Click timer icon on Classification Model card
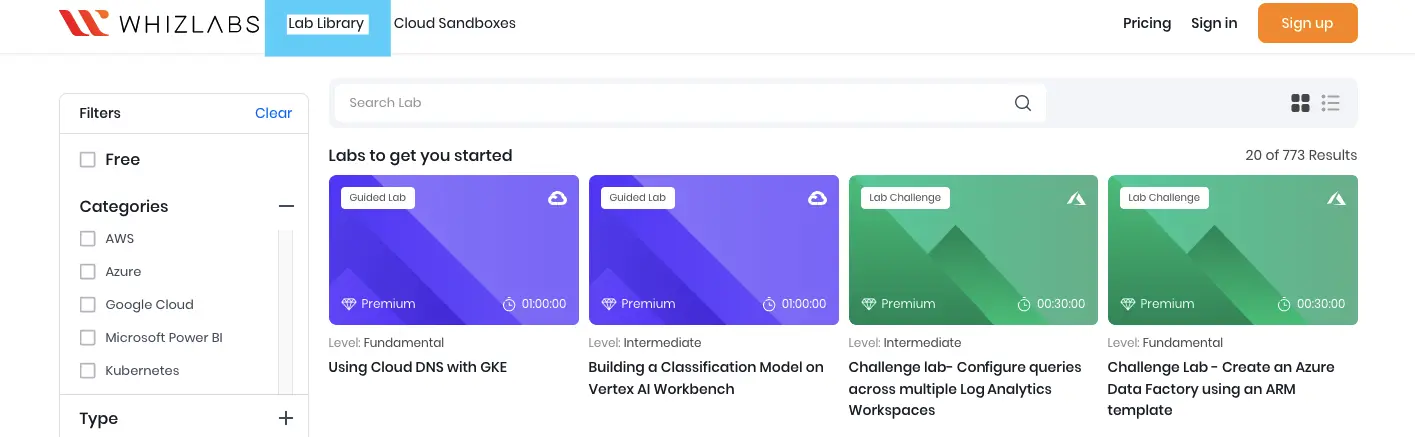Viewport: 1415px width, 437px height. (x=769, y=303)
